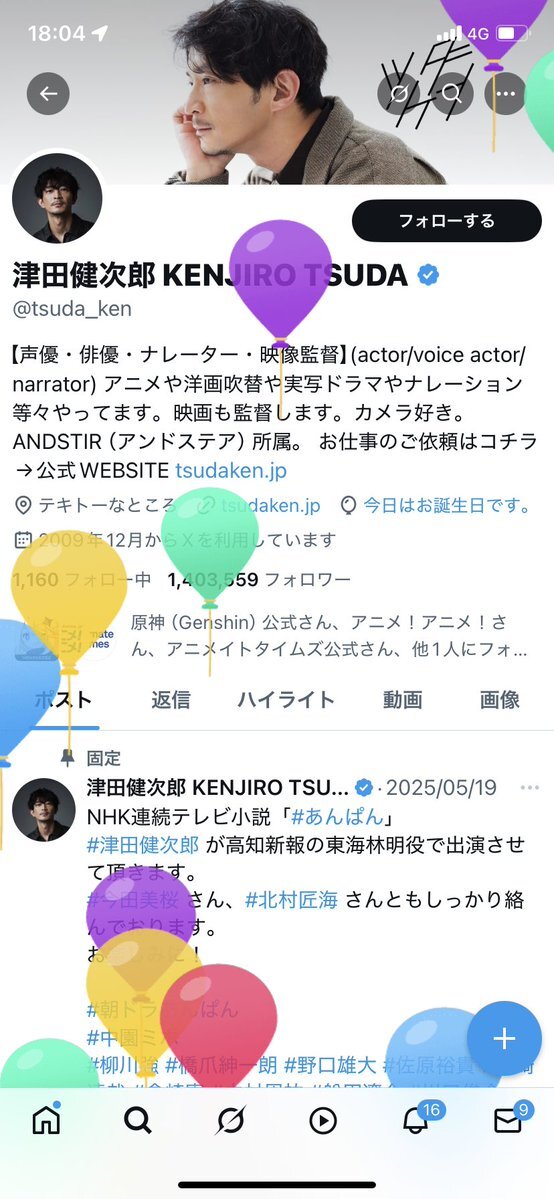
Task: Go to Home in bottom navigation
Action: 47,1121
